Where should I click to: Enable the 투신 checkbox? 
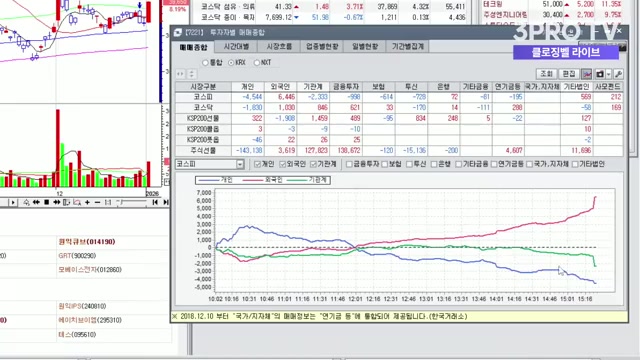point(410,164)
